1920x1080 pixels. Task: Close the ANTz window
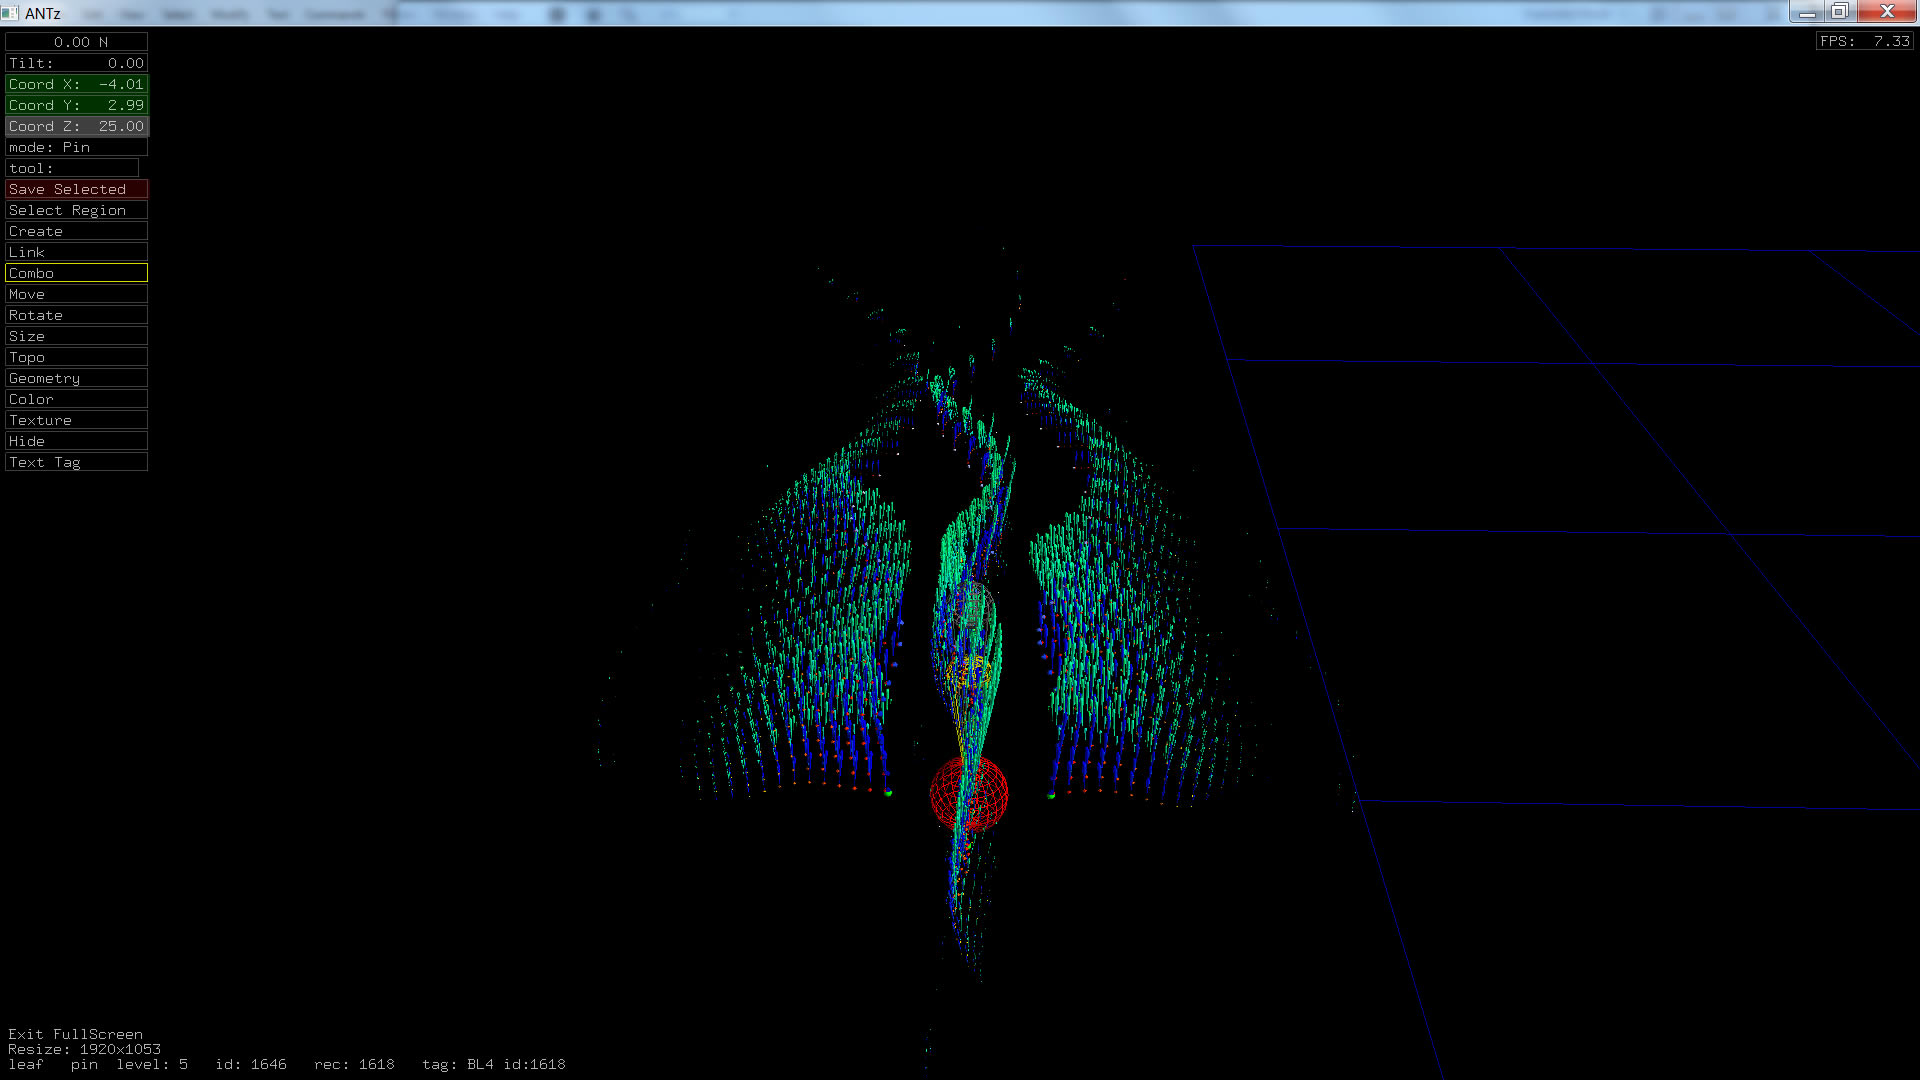click(1886, 12)
